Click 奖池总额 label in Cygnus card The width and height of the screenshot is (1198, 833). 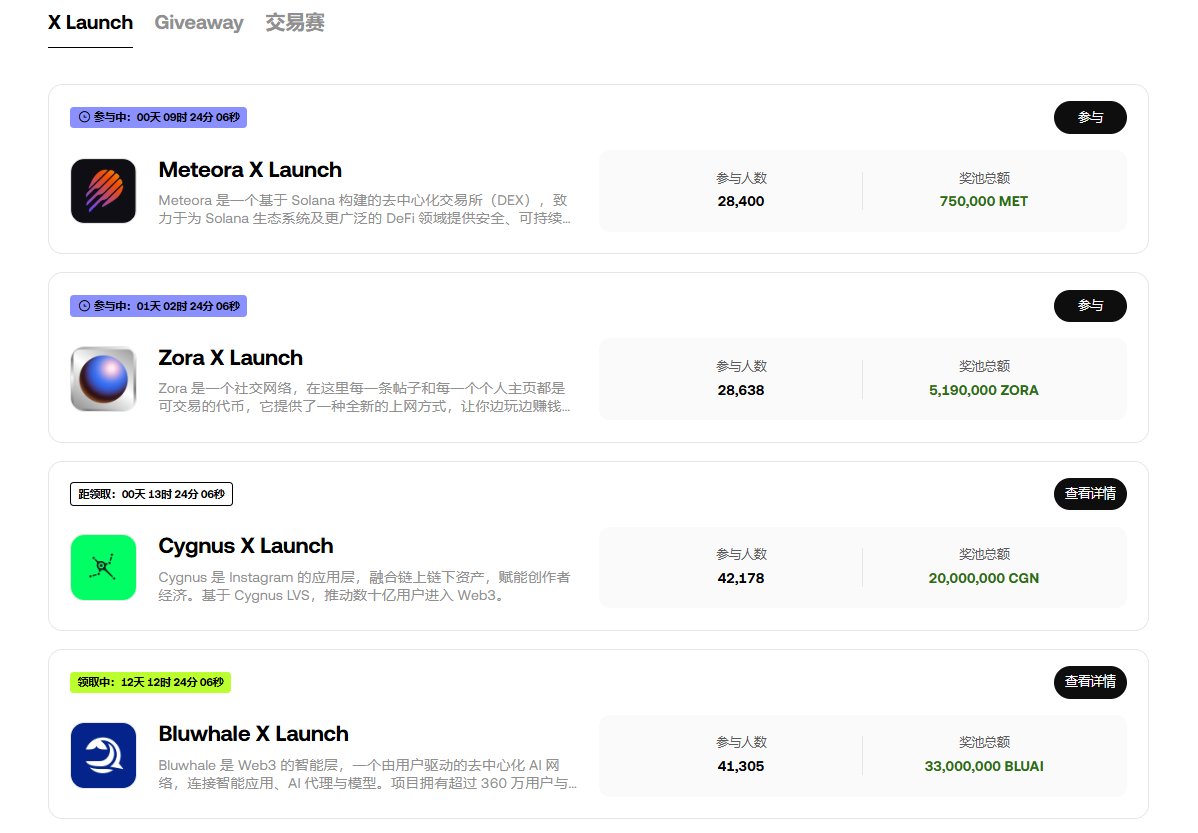[984, 554]
